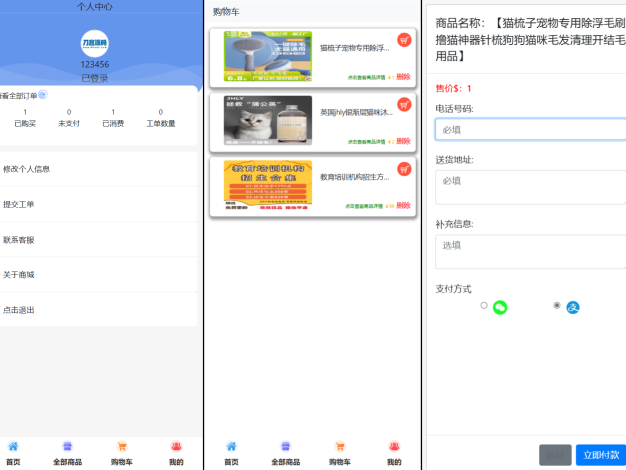This screenshot has height=470, width=626.
Task: Click 已登录 status text
Action: coord(95,78)
